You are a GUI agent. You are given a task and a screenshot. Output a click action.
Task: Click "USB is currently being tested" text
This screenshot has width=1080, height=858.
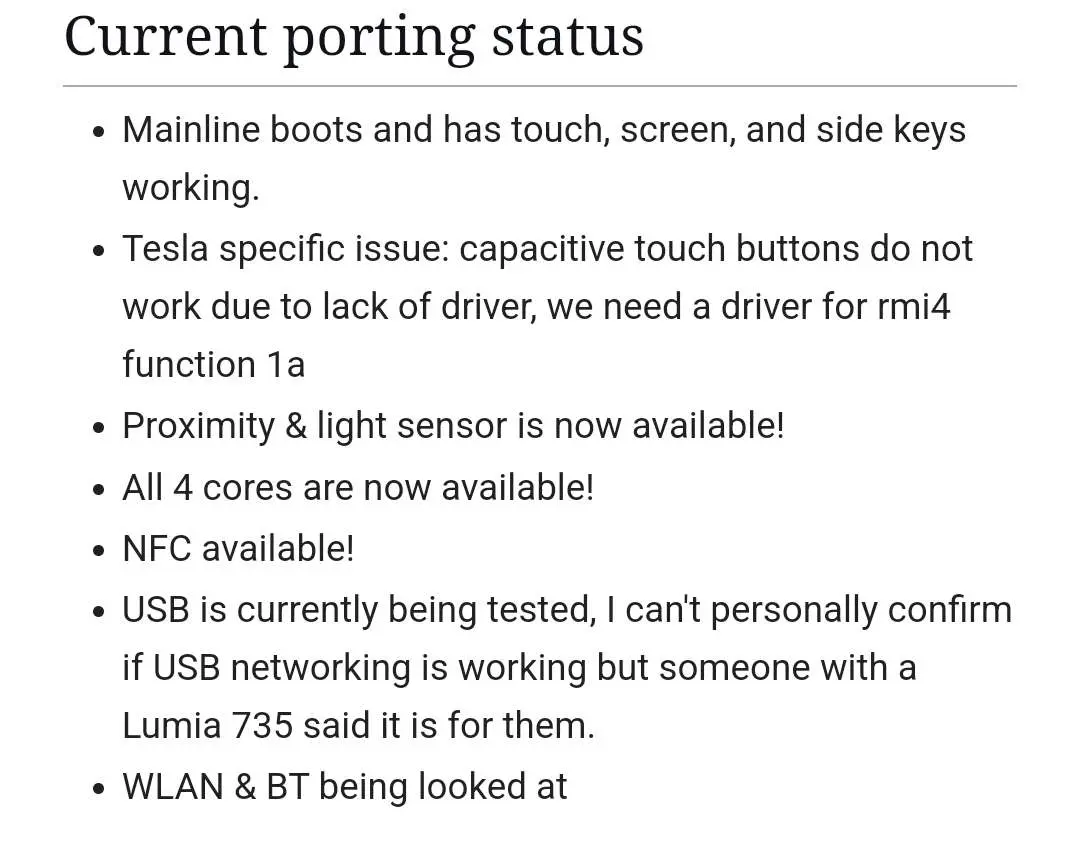[x=359, y=609]
